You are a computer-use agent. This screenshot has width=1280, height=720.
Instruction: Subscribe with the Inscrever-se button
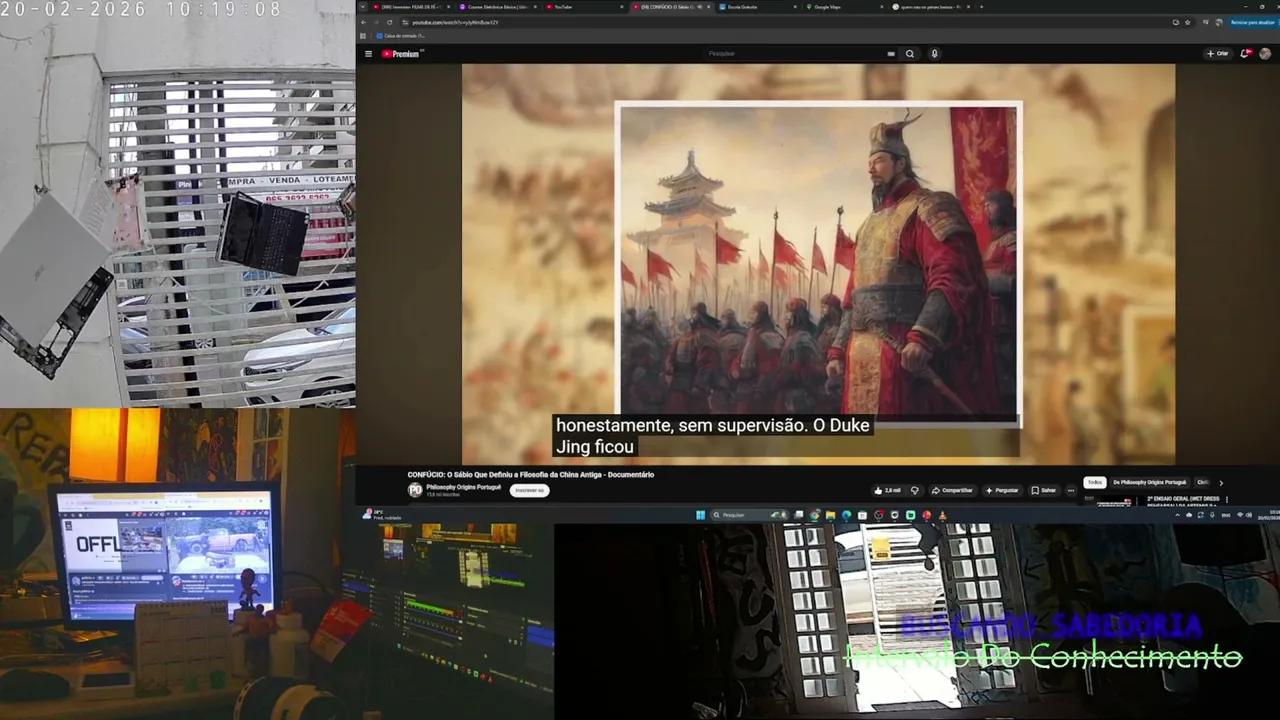click(528, 490)
